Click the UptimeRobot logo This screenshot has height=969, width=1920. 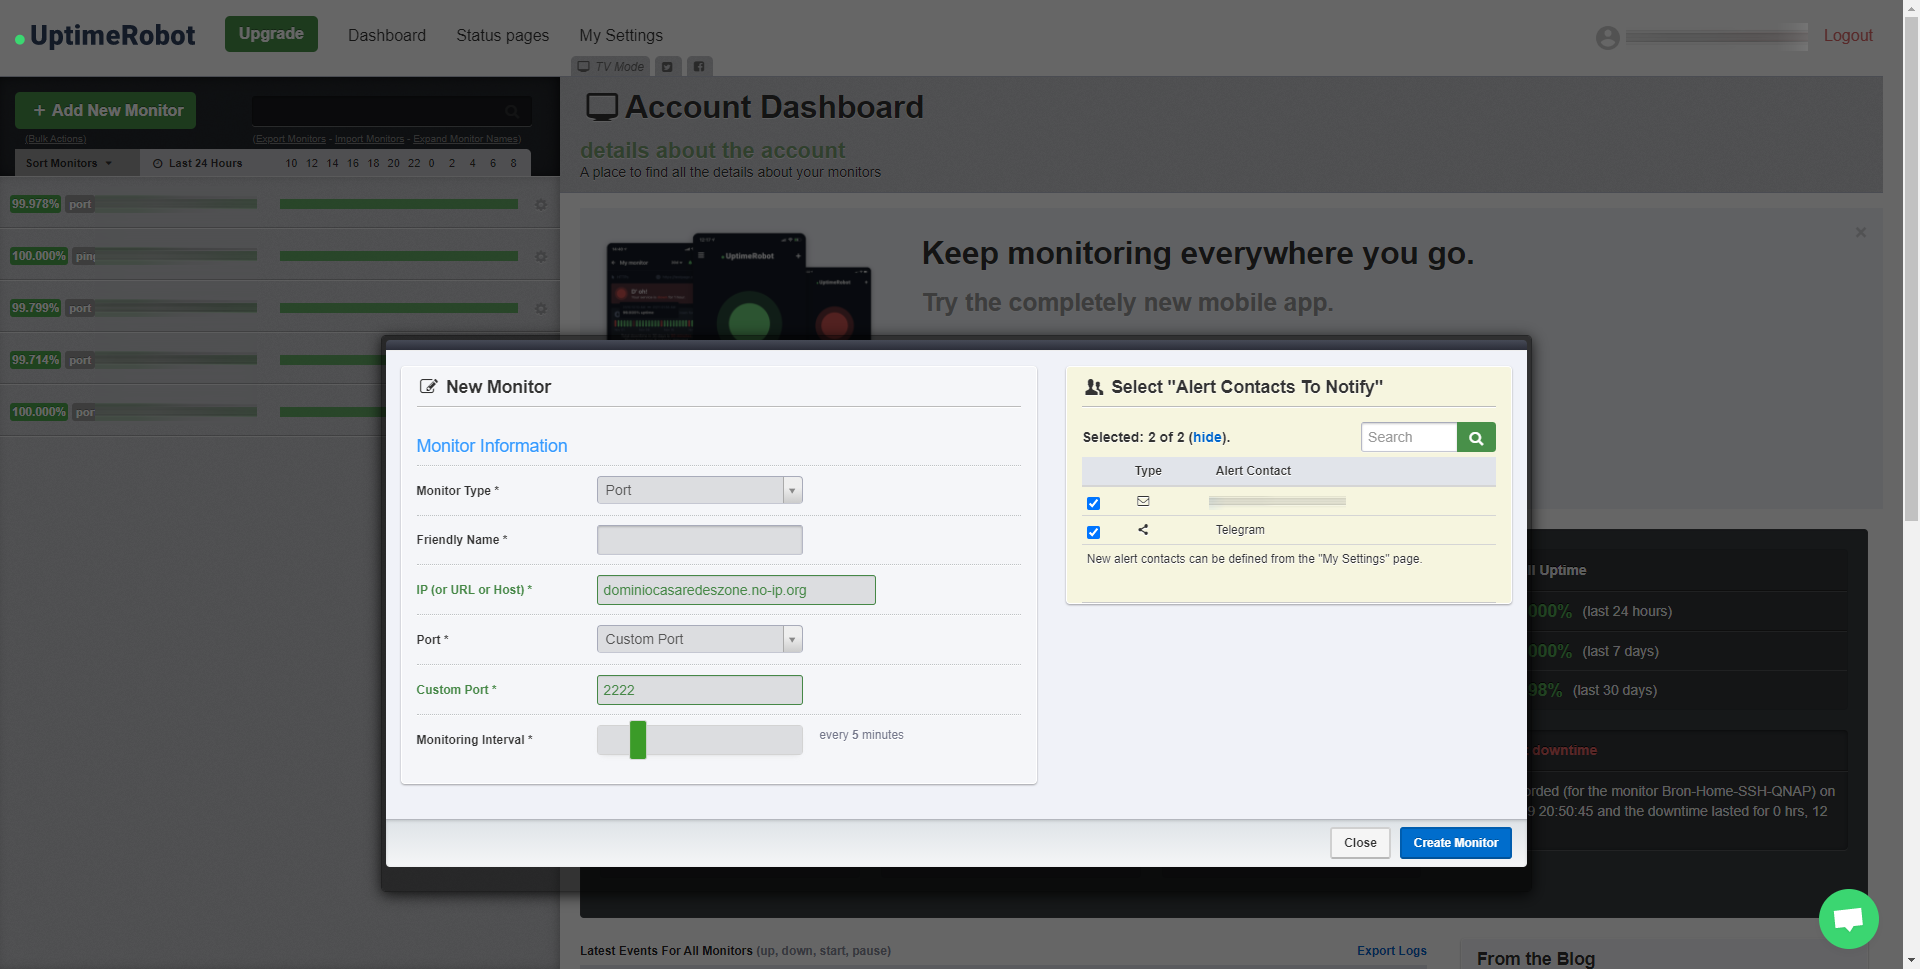click(x=105, y=36)
